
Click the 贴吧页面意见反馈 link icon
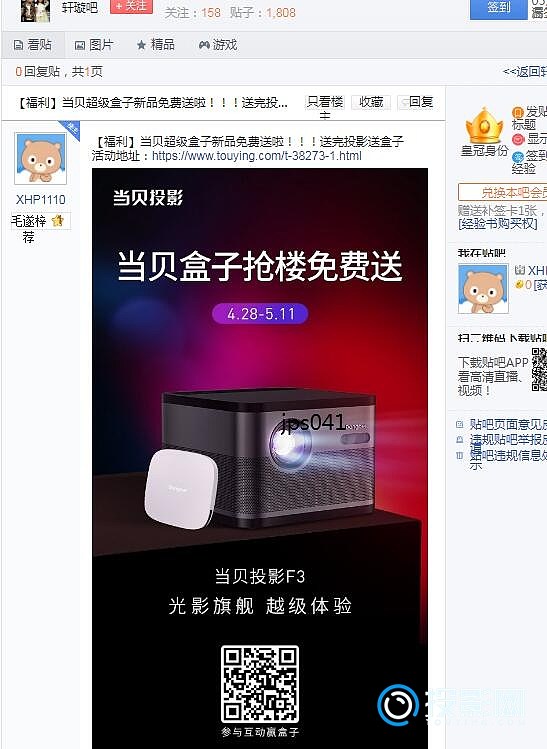460,424
